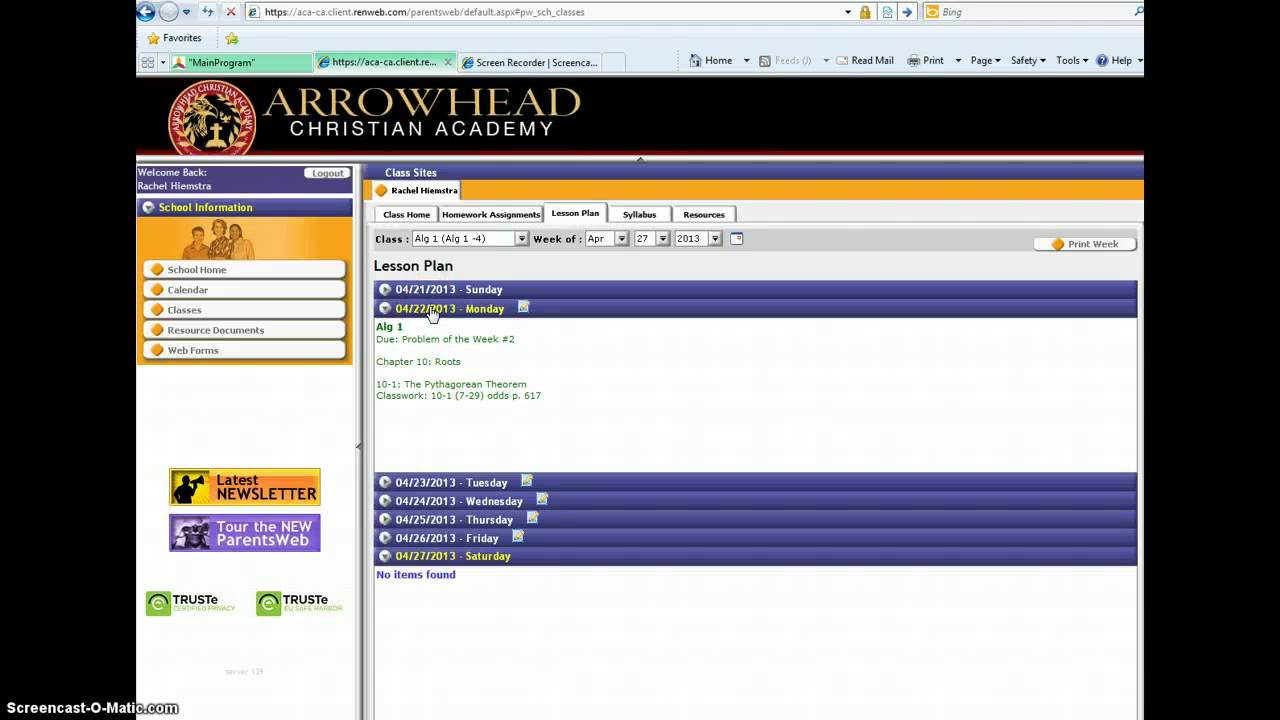Click the TRUSTe Certified Privacy badge
1280x720 pixels.
(x=191, y=603)
